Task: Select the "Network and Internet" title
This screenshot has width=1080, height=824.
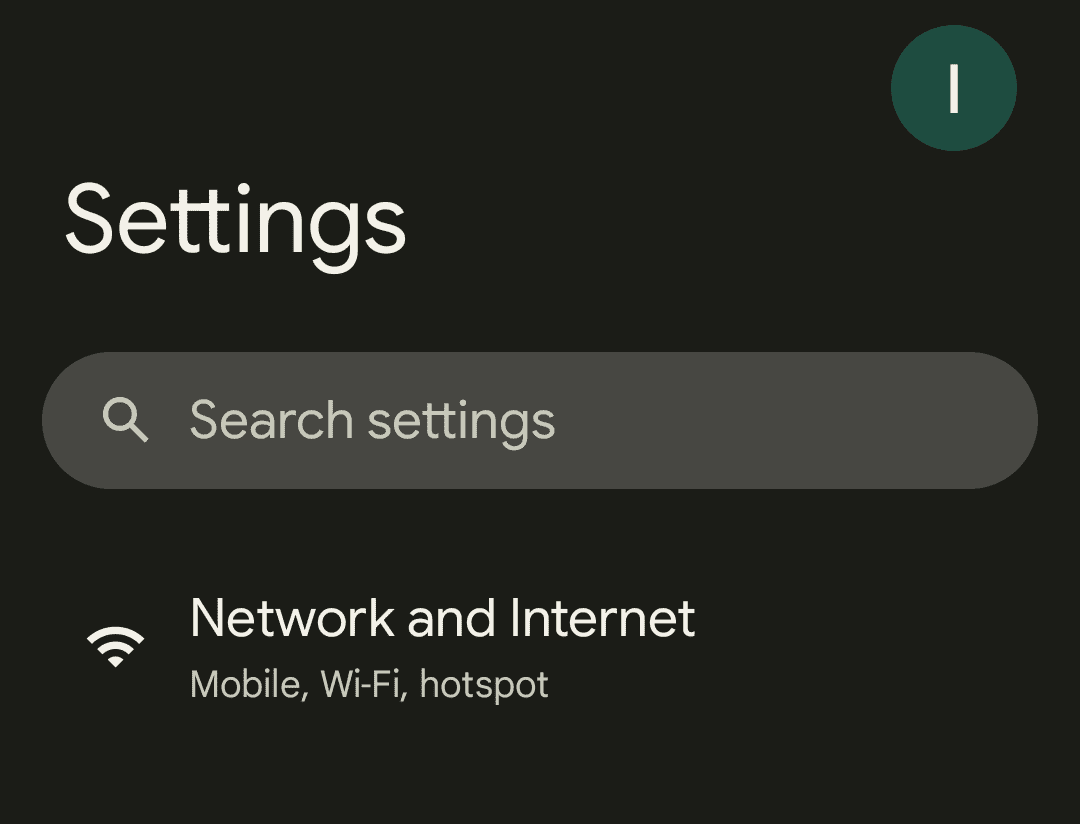Action: click(x=442, y=618)
